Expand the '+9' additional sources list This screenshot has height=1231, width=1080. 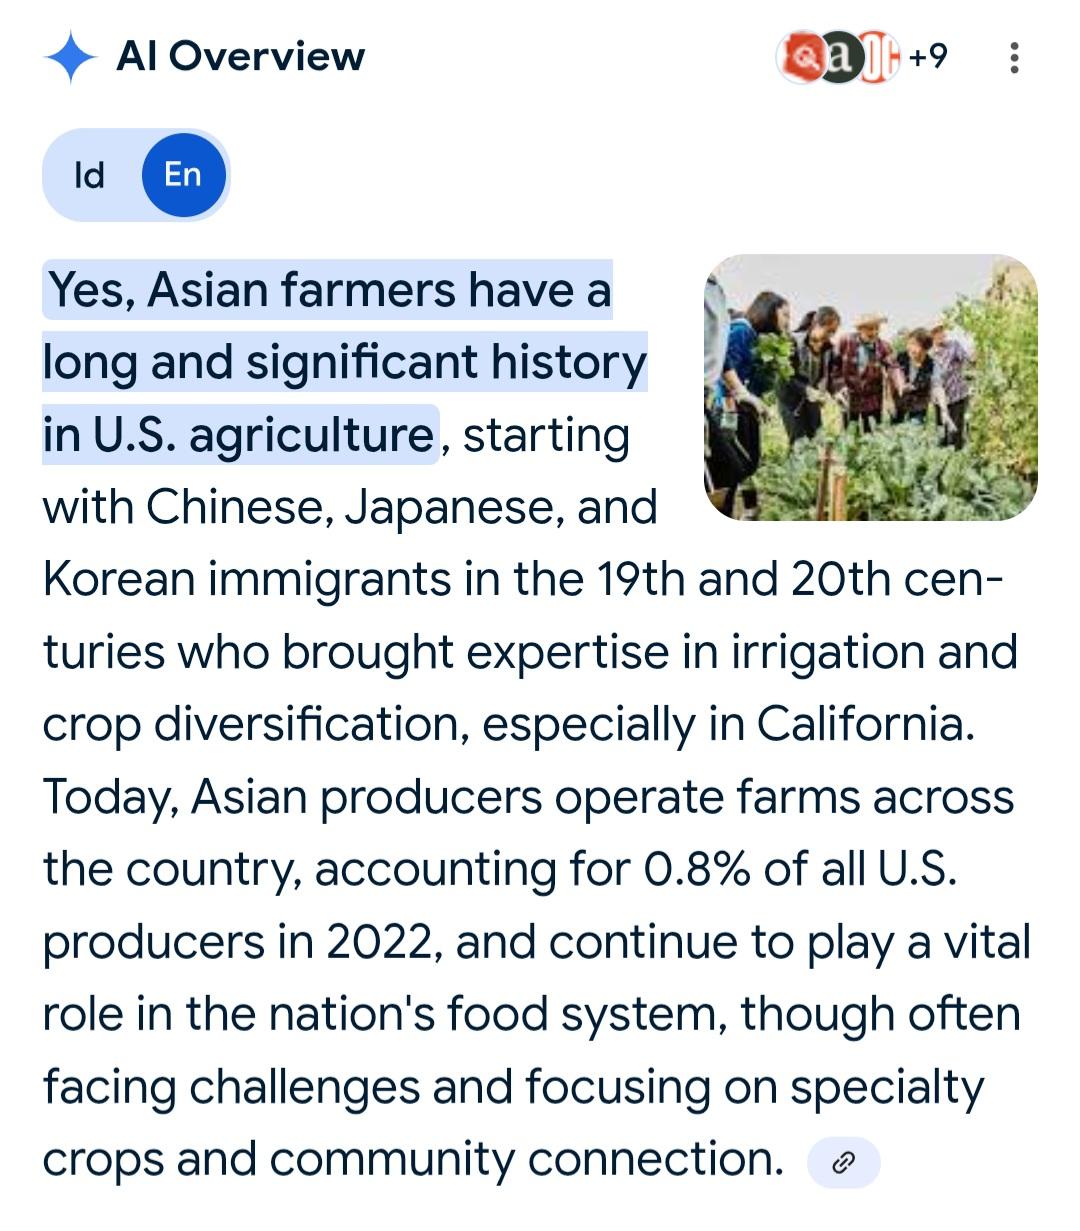(x=928, y=57)
